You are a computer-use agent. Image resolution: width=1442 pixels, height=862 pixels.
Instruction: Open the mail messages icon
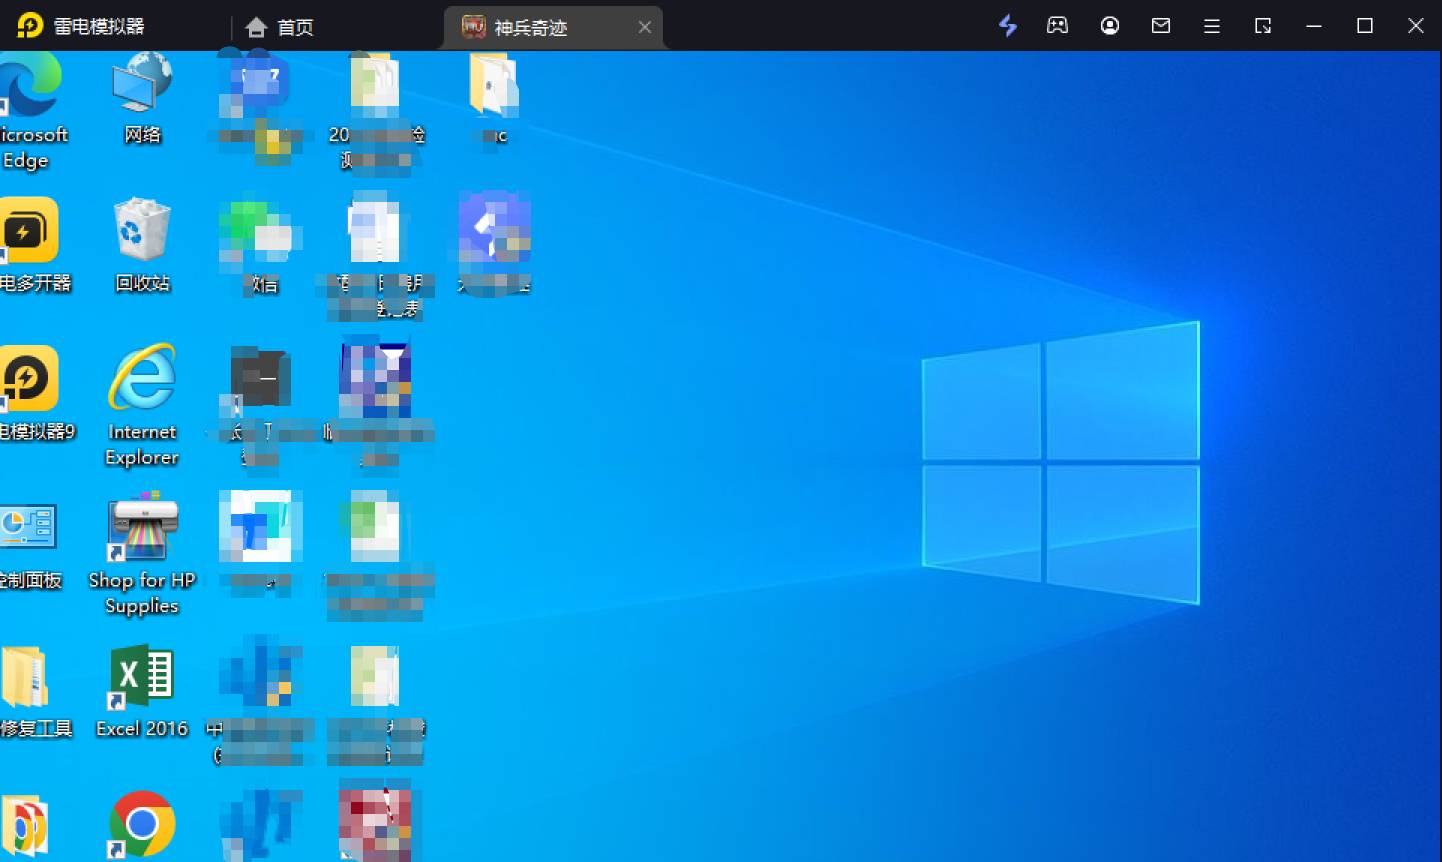click(x=1161, y=26)
